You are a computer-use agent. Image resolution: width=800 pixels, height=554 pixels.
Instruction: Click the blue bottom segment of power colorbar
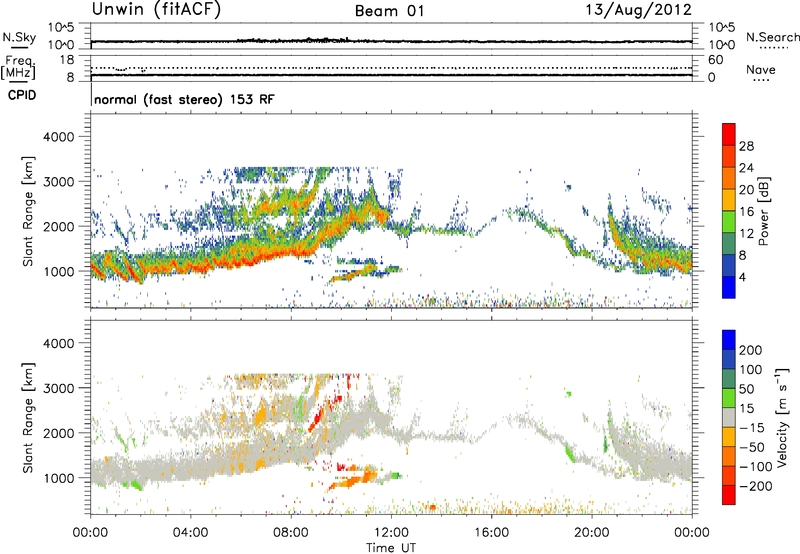(729, 287)
